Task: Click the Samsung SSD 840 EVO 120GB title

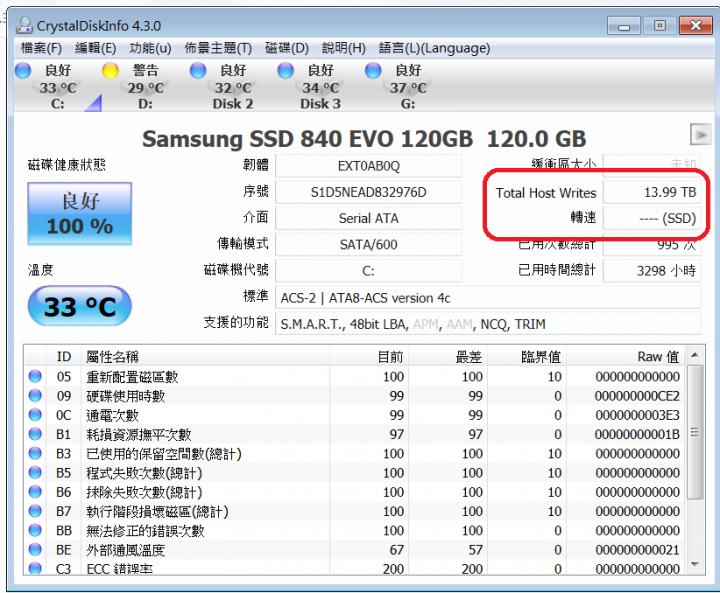Action: tap(364, 139)
